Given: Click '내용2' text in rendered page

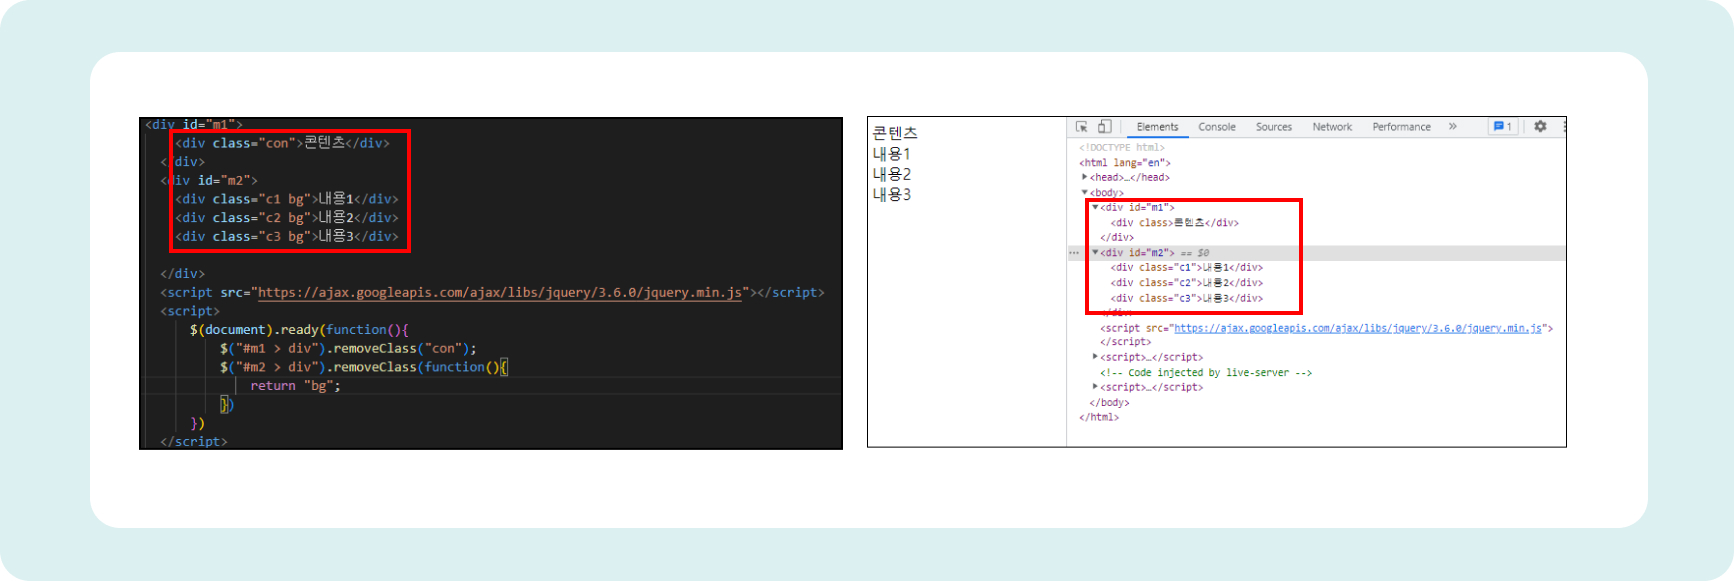Looking at the screenshot, I should click(892, 174).
